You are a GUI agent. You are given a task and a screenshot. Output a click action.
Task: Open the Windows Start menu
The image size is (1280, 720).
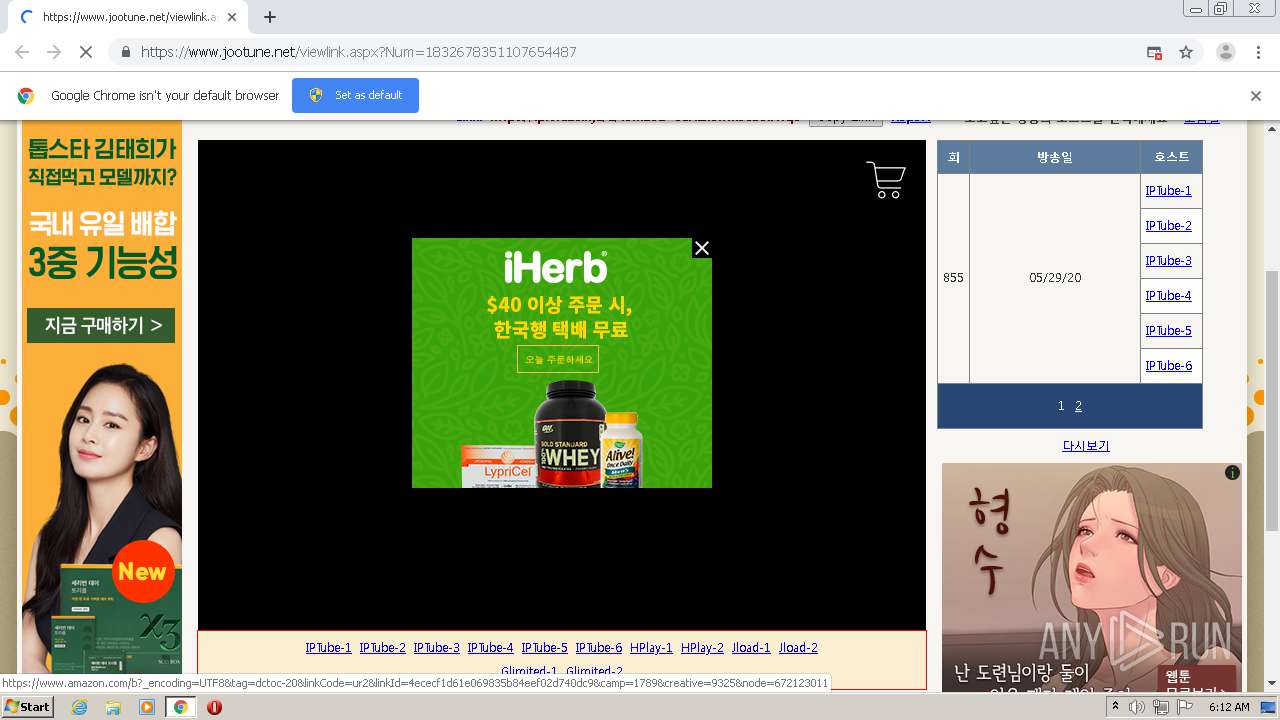[x=27, y=707]
